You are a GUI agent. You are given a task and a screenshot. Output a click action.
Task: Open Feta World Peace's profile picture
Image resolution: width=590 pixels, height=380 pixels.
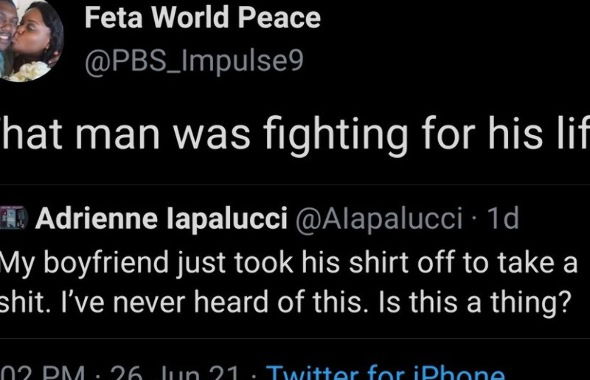(x=29, y=40)
